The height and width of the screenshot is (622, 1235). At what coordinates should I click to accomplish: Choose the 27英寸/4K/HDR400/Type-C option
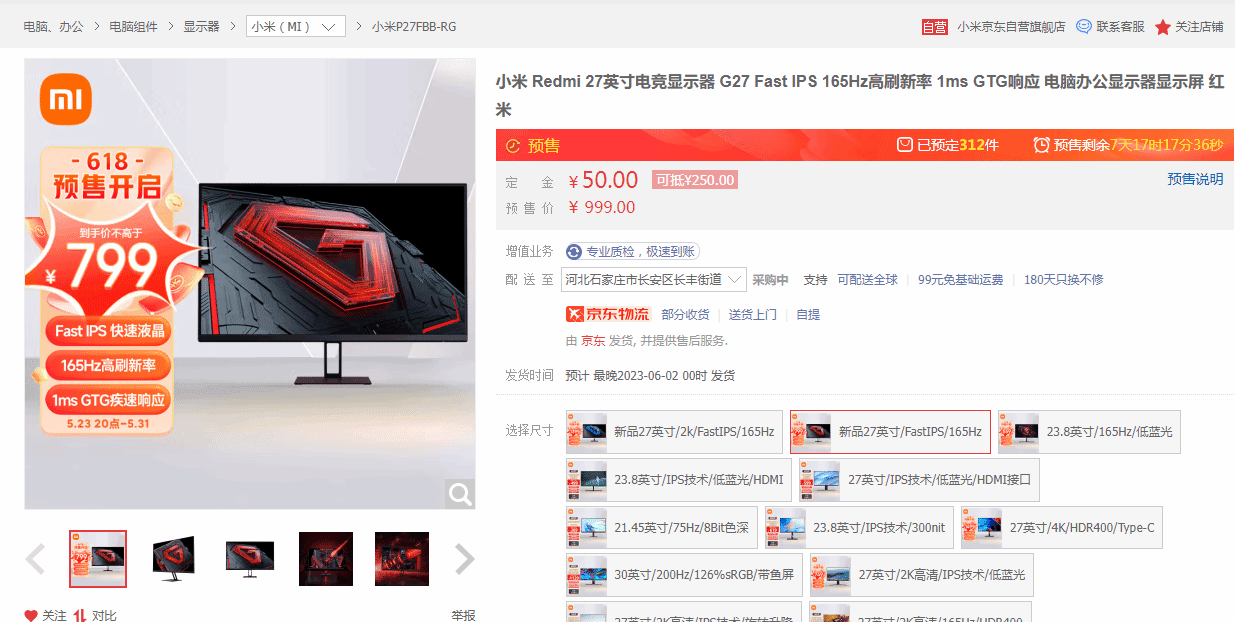point(1061,528)
